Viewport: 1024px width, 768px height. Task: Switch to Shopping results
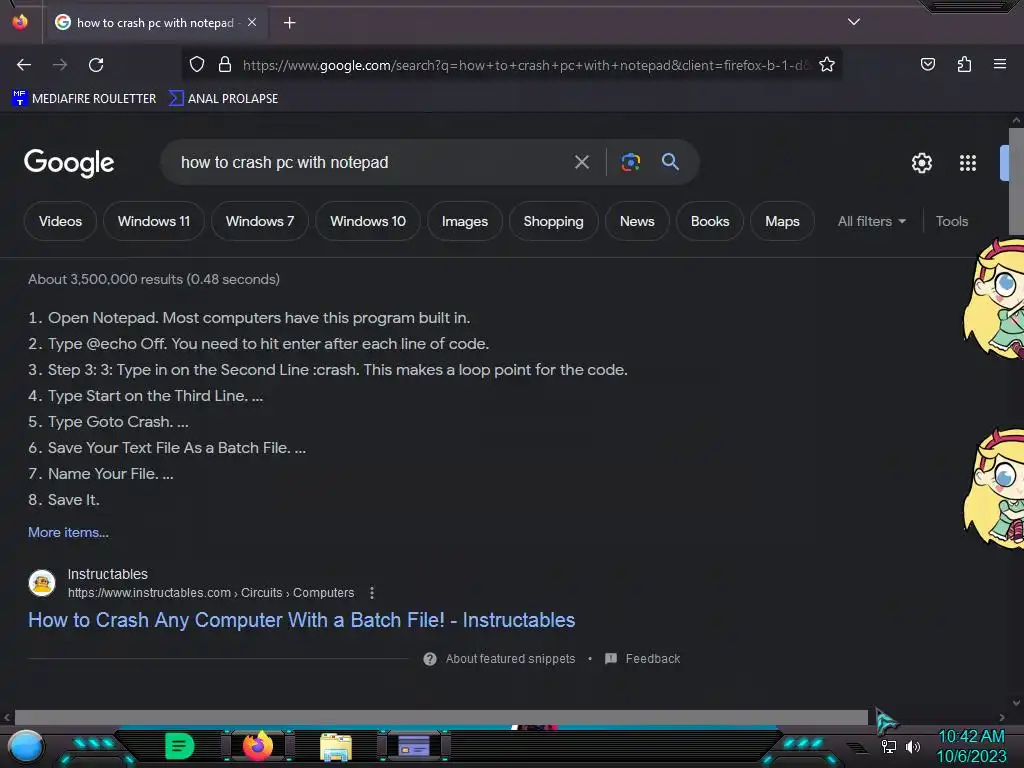[553, 221]
